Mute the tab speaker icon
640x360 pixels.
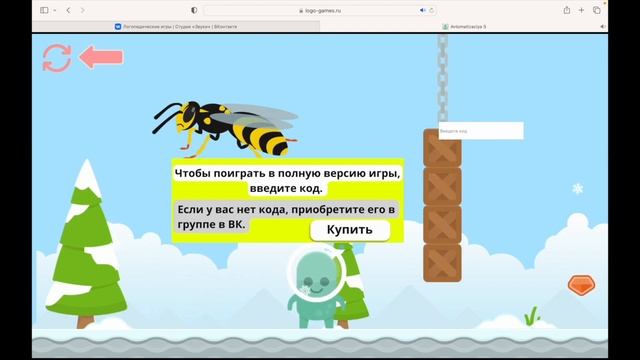[602, 27]
